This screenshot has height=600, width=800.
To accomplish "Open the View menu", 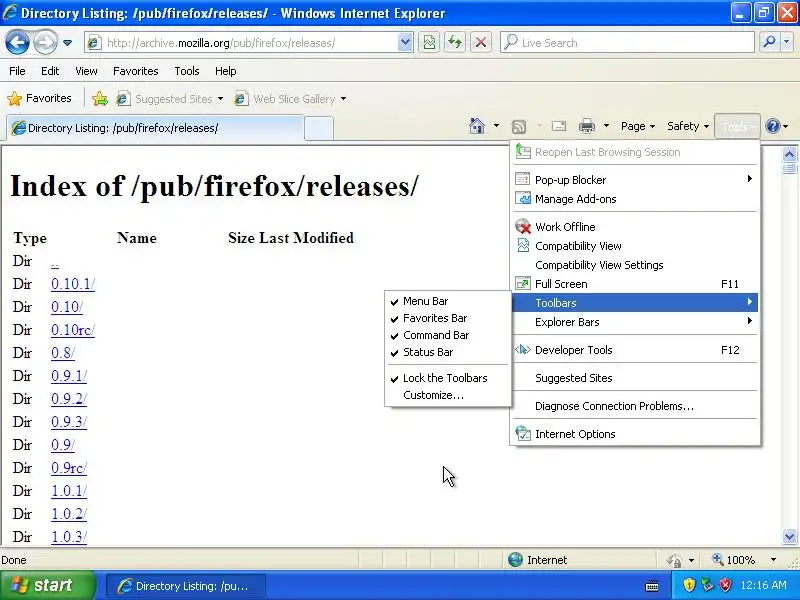I will click(x=86, y=71).
